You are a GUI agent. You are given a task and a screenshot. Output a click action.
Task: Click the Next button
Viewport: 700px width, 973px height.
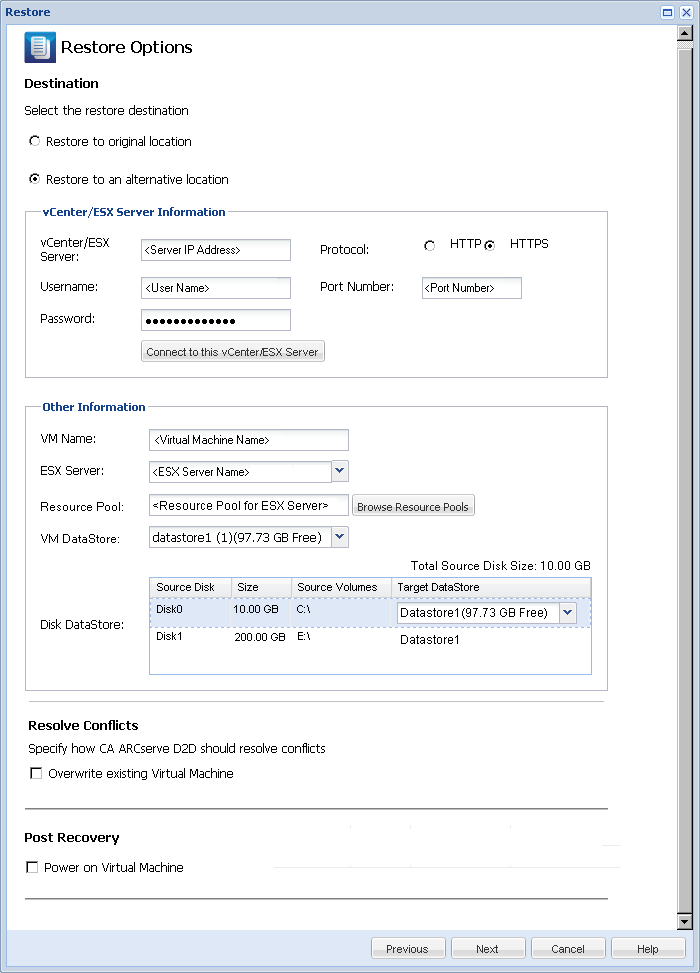coord(488,948)
